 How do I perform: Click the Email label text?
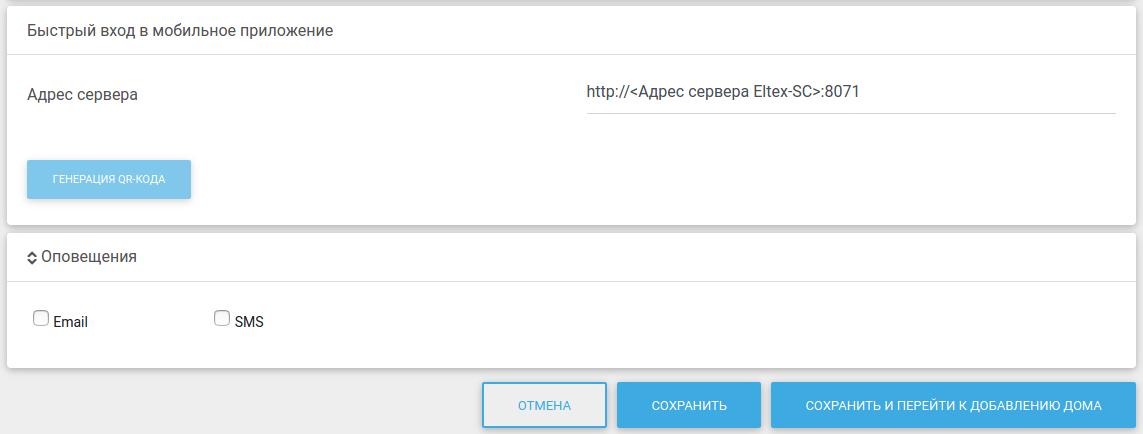(71, 322)
